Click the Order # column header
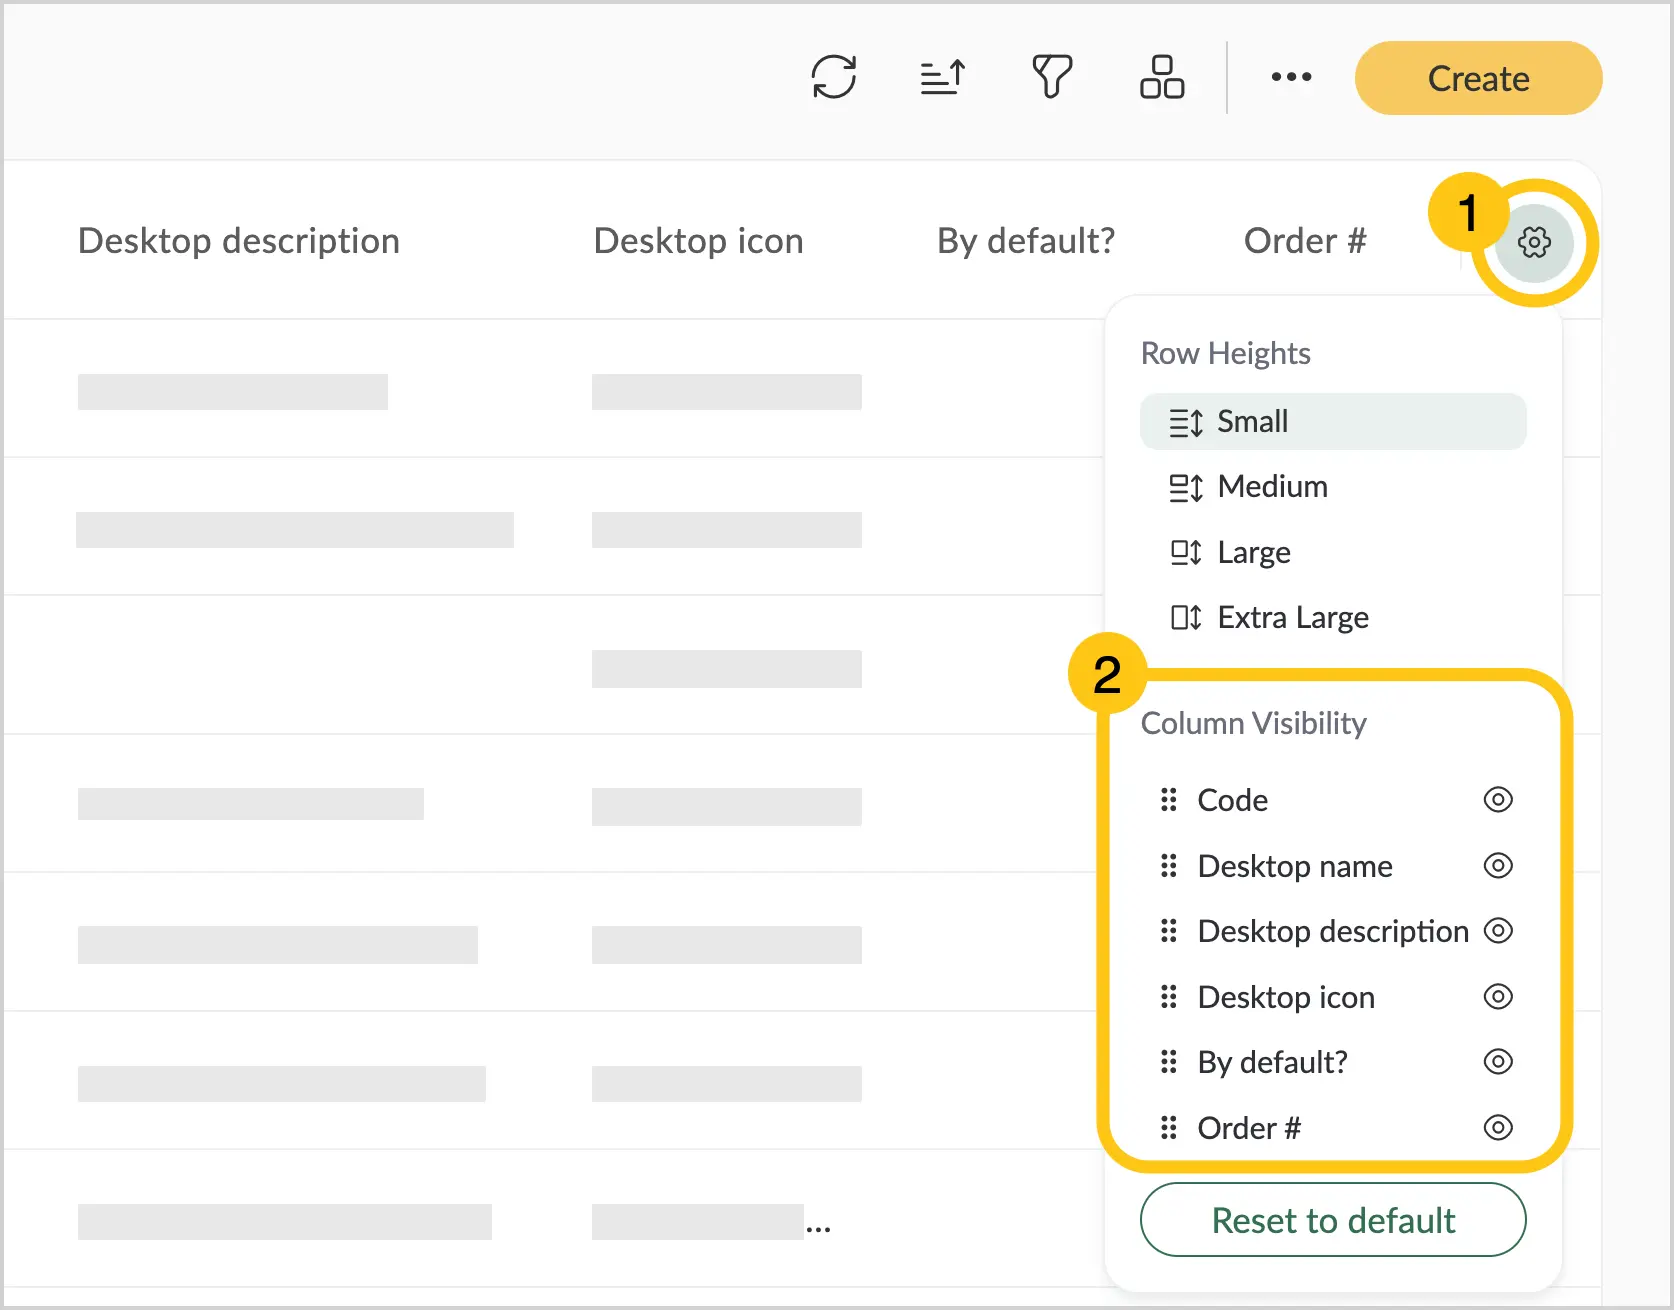Viewport: 1674px width, 1310px height. pos(1305,242)
